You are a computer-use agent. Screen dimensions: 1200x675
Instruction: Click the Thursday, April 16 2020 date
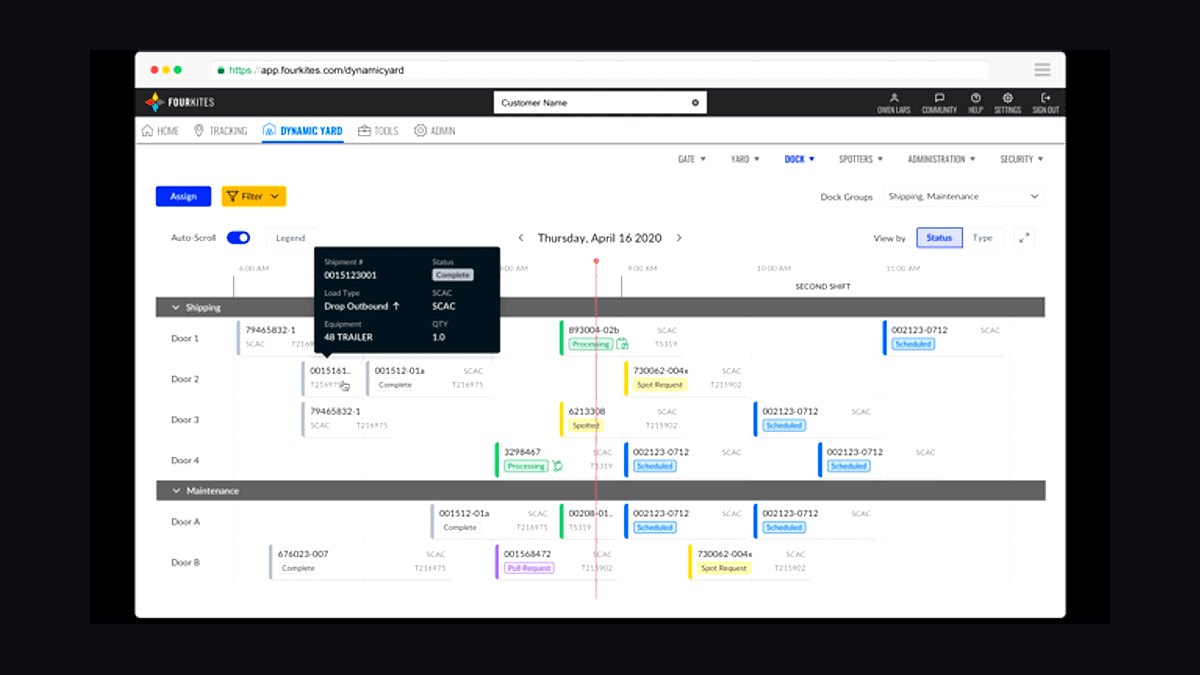point(599,238)
